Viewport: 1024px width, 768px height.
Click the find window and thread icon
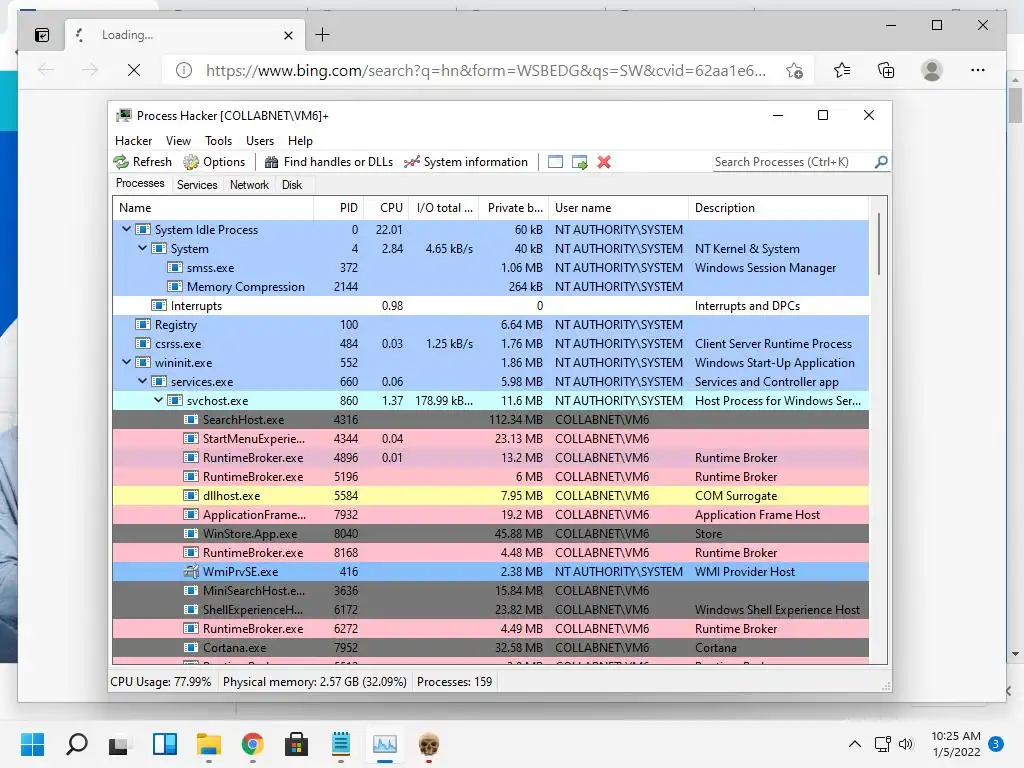tap(579, 162)
